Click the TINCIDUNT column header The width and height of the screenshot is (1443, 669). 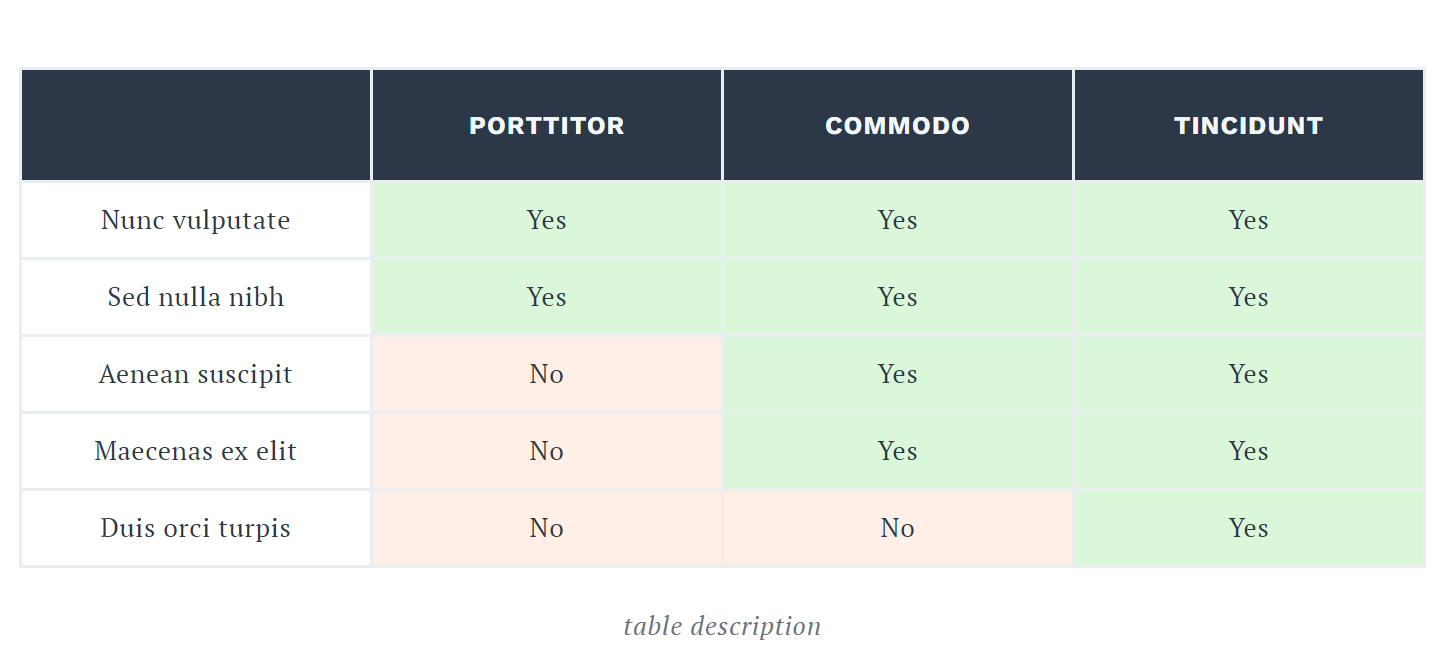pyautogui.click(x=1249, y=126)
